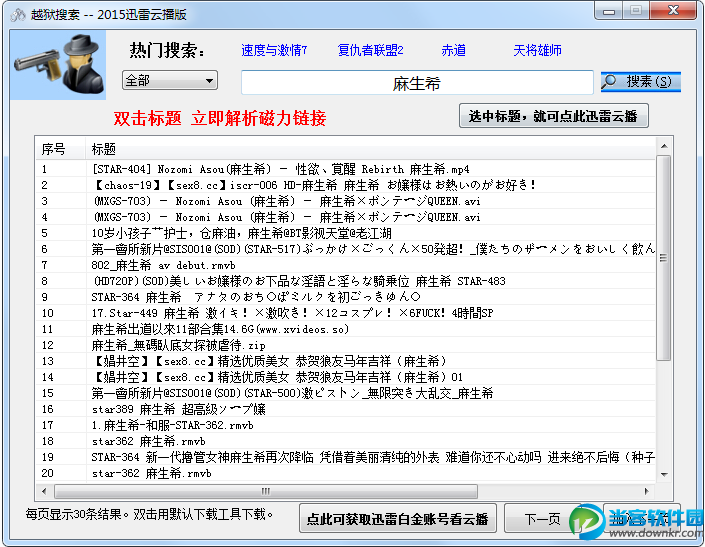The width and height of the screenshot is (705, 547).
Task: Click the magnifier icon in the search button
Action: point(610,81)
